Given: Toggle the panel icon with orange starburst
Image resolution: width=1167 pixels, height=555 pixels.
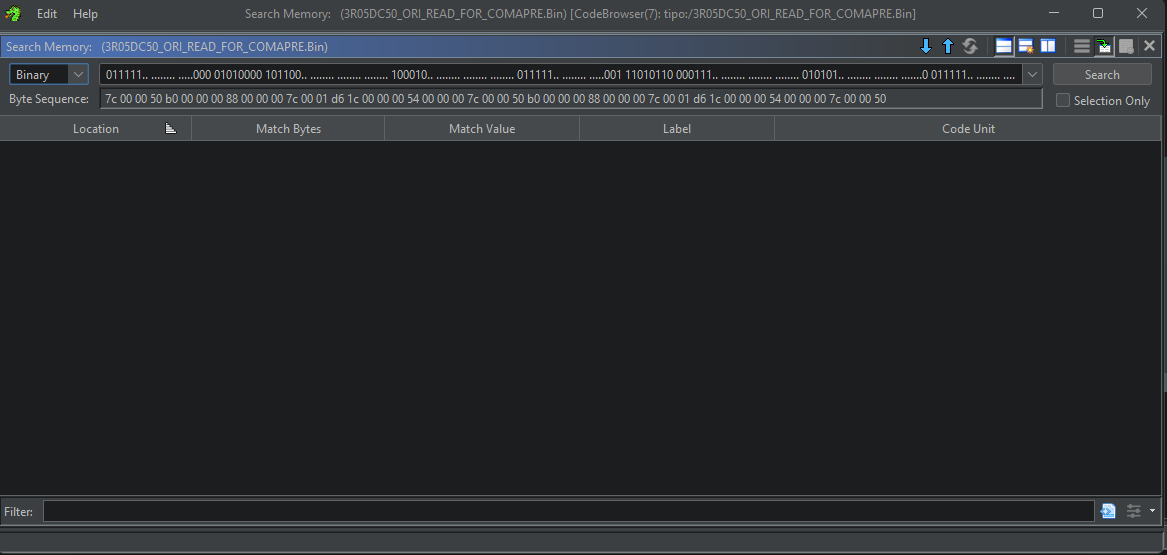Looking at the screenshot, I should (x=1026, y=46).
